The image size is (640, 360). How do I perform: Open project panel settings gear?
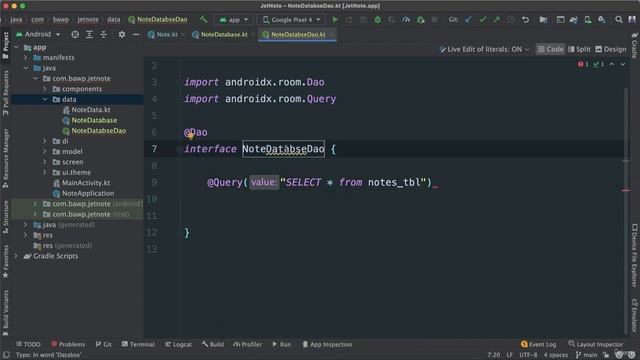click(122, 35)
